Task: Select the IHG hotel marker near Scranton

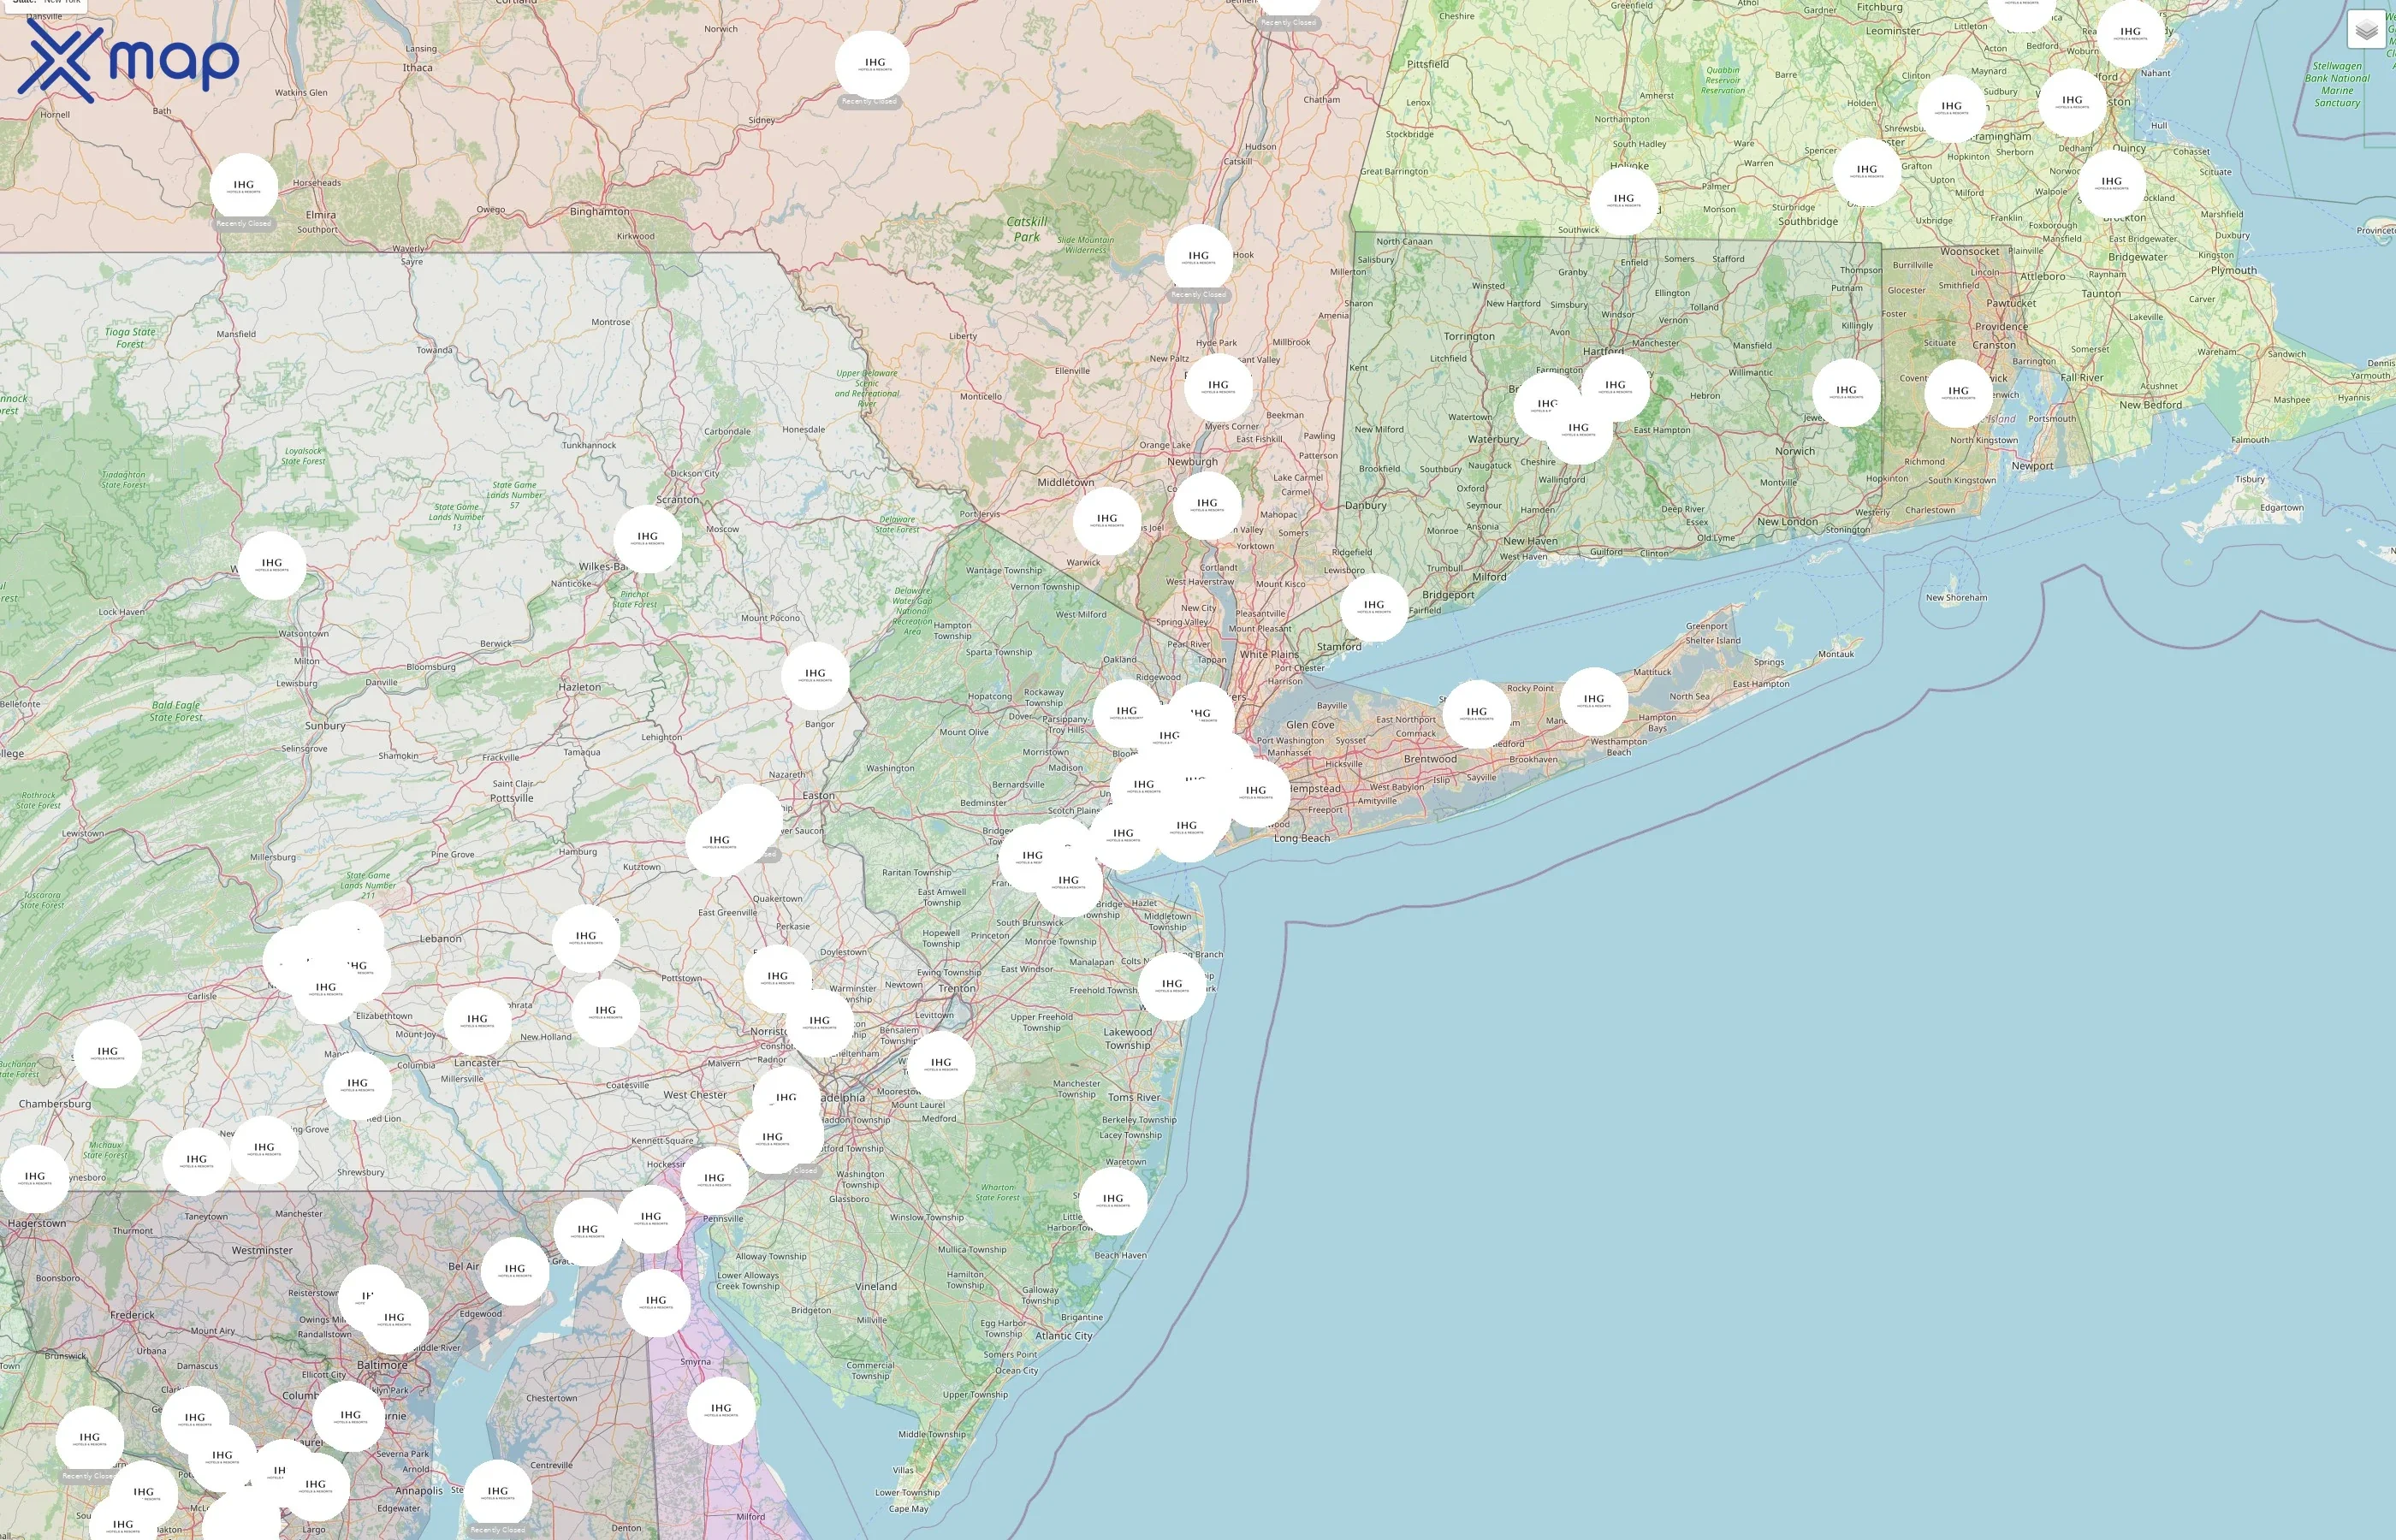Action: click(x=648, y=538)
